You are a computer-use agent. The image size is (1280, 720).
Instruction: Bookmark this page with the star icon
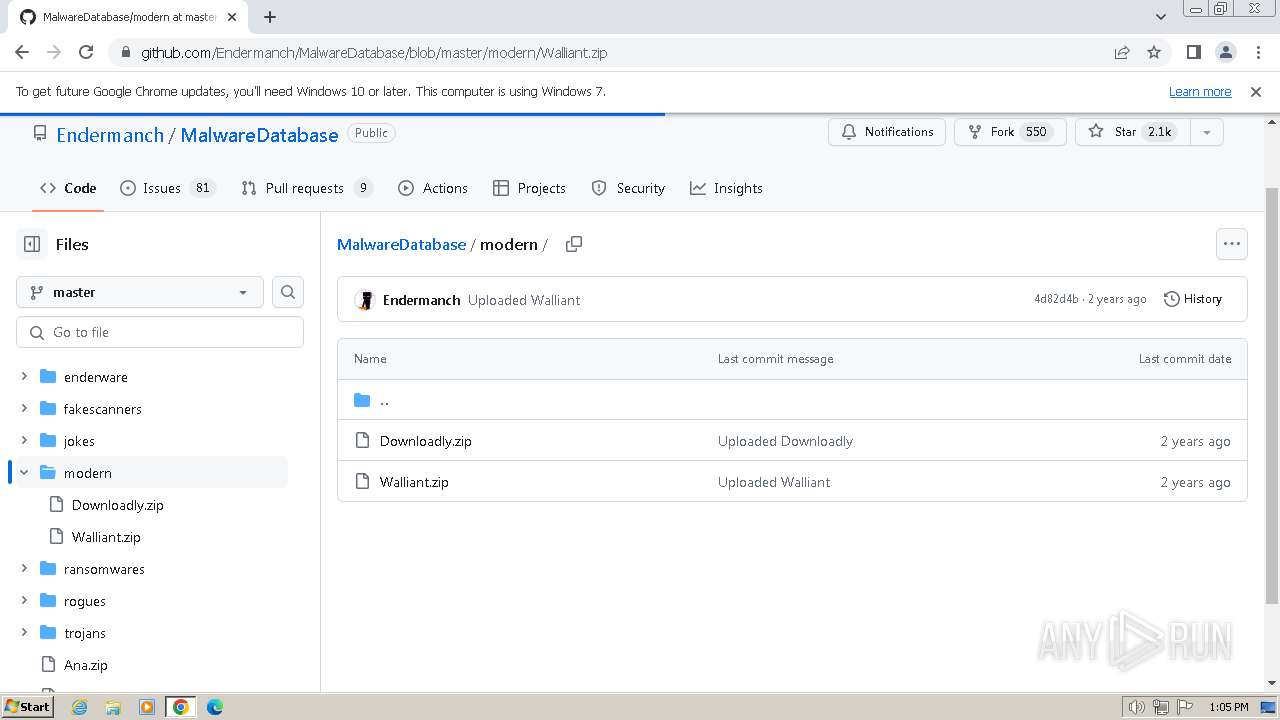coord(1154,52)
